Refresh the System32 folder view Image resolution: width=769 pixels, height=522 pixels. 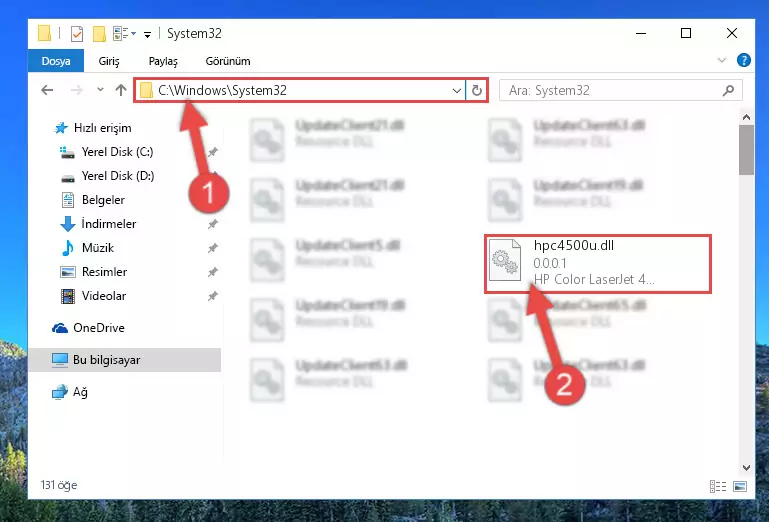click(x=477, y=91)
